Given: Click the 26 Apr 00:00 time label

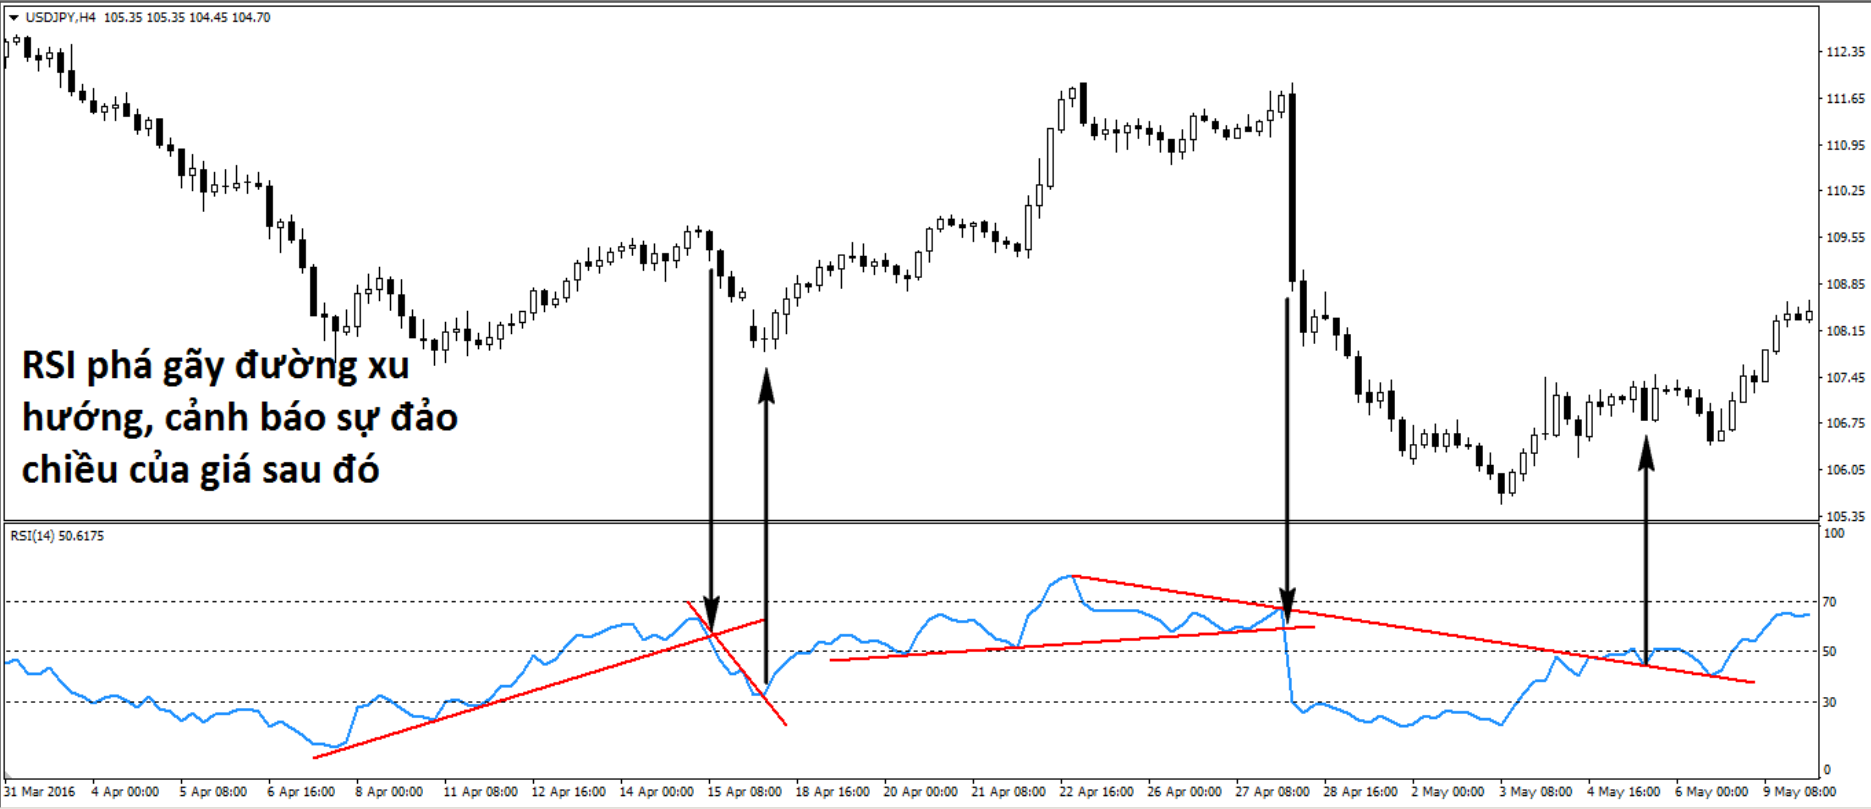Looking at the screenshot, I should (1184, 792).
